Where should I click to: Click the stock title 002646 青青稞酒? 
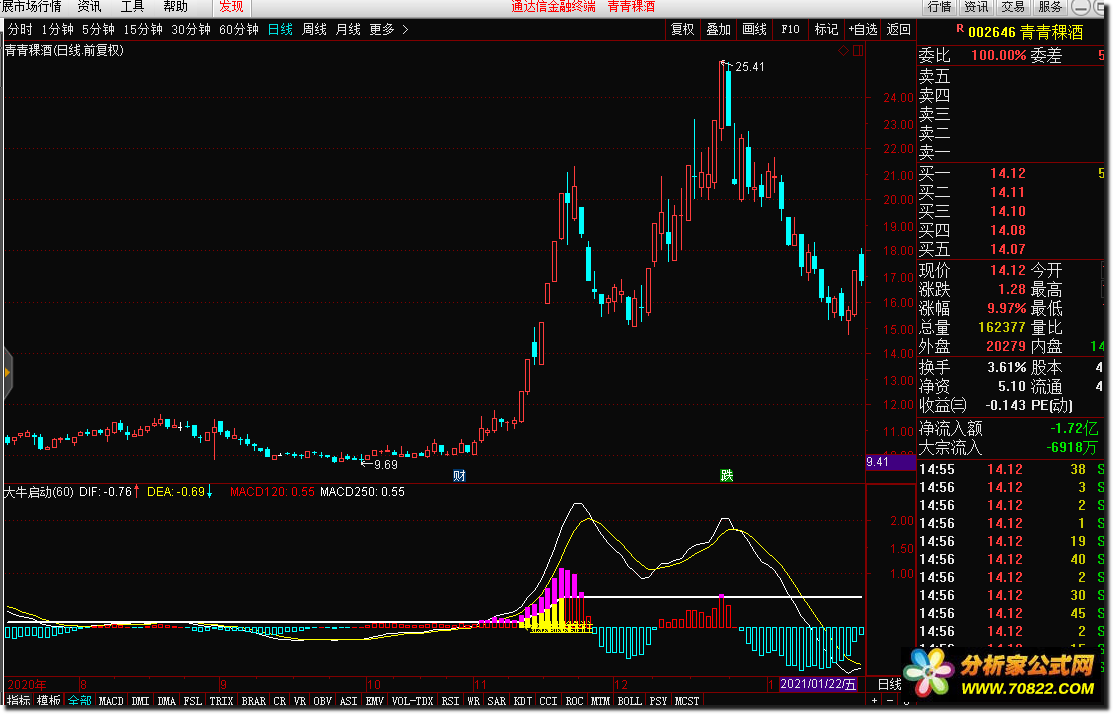[1025, 32]
